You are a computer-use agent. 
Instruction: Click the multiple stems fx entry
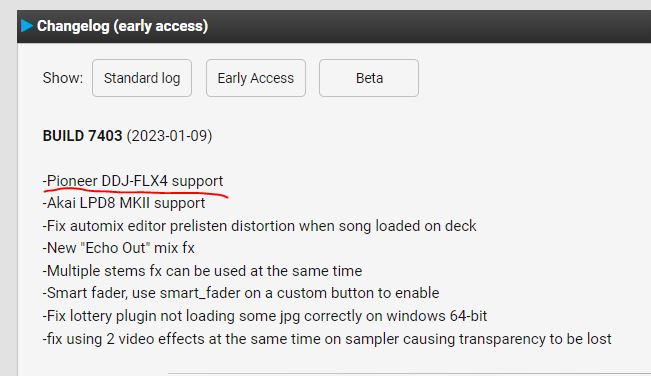(x=202, y=271)
